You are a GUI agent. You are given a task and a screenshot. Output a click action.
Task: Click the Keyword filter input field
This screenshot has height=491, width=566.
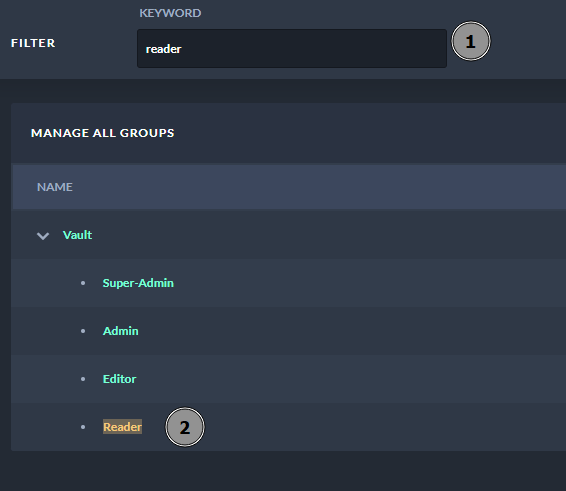tap(292, 48)
